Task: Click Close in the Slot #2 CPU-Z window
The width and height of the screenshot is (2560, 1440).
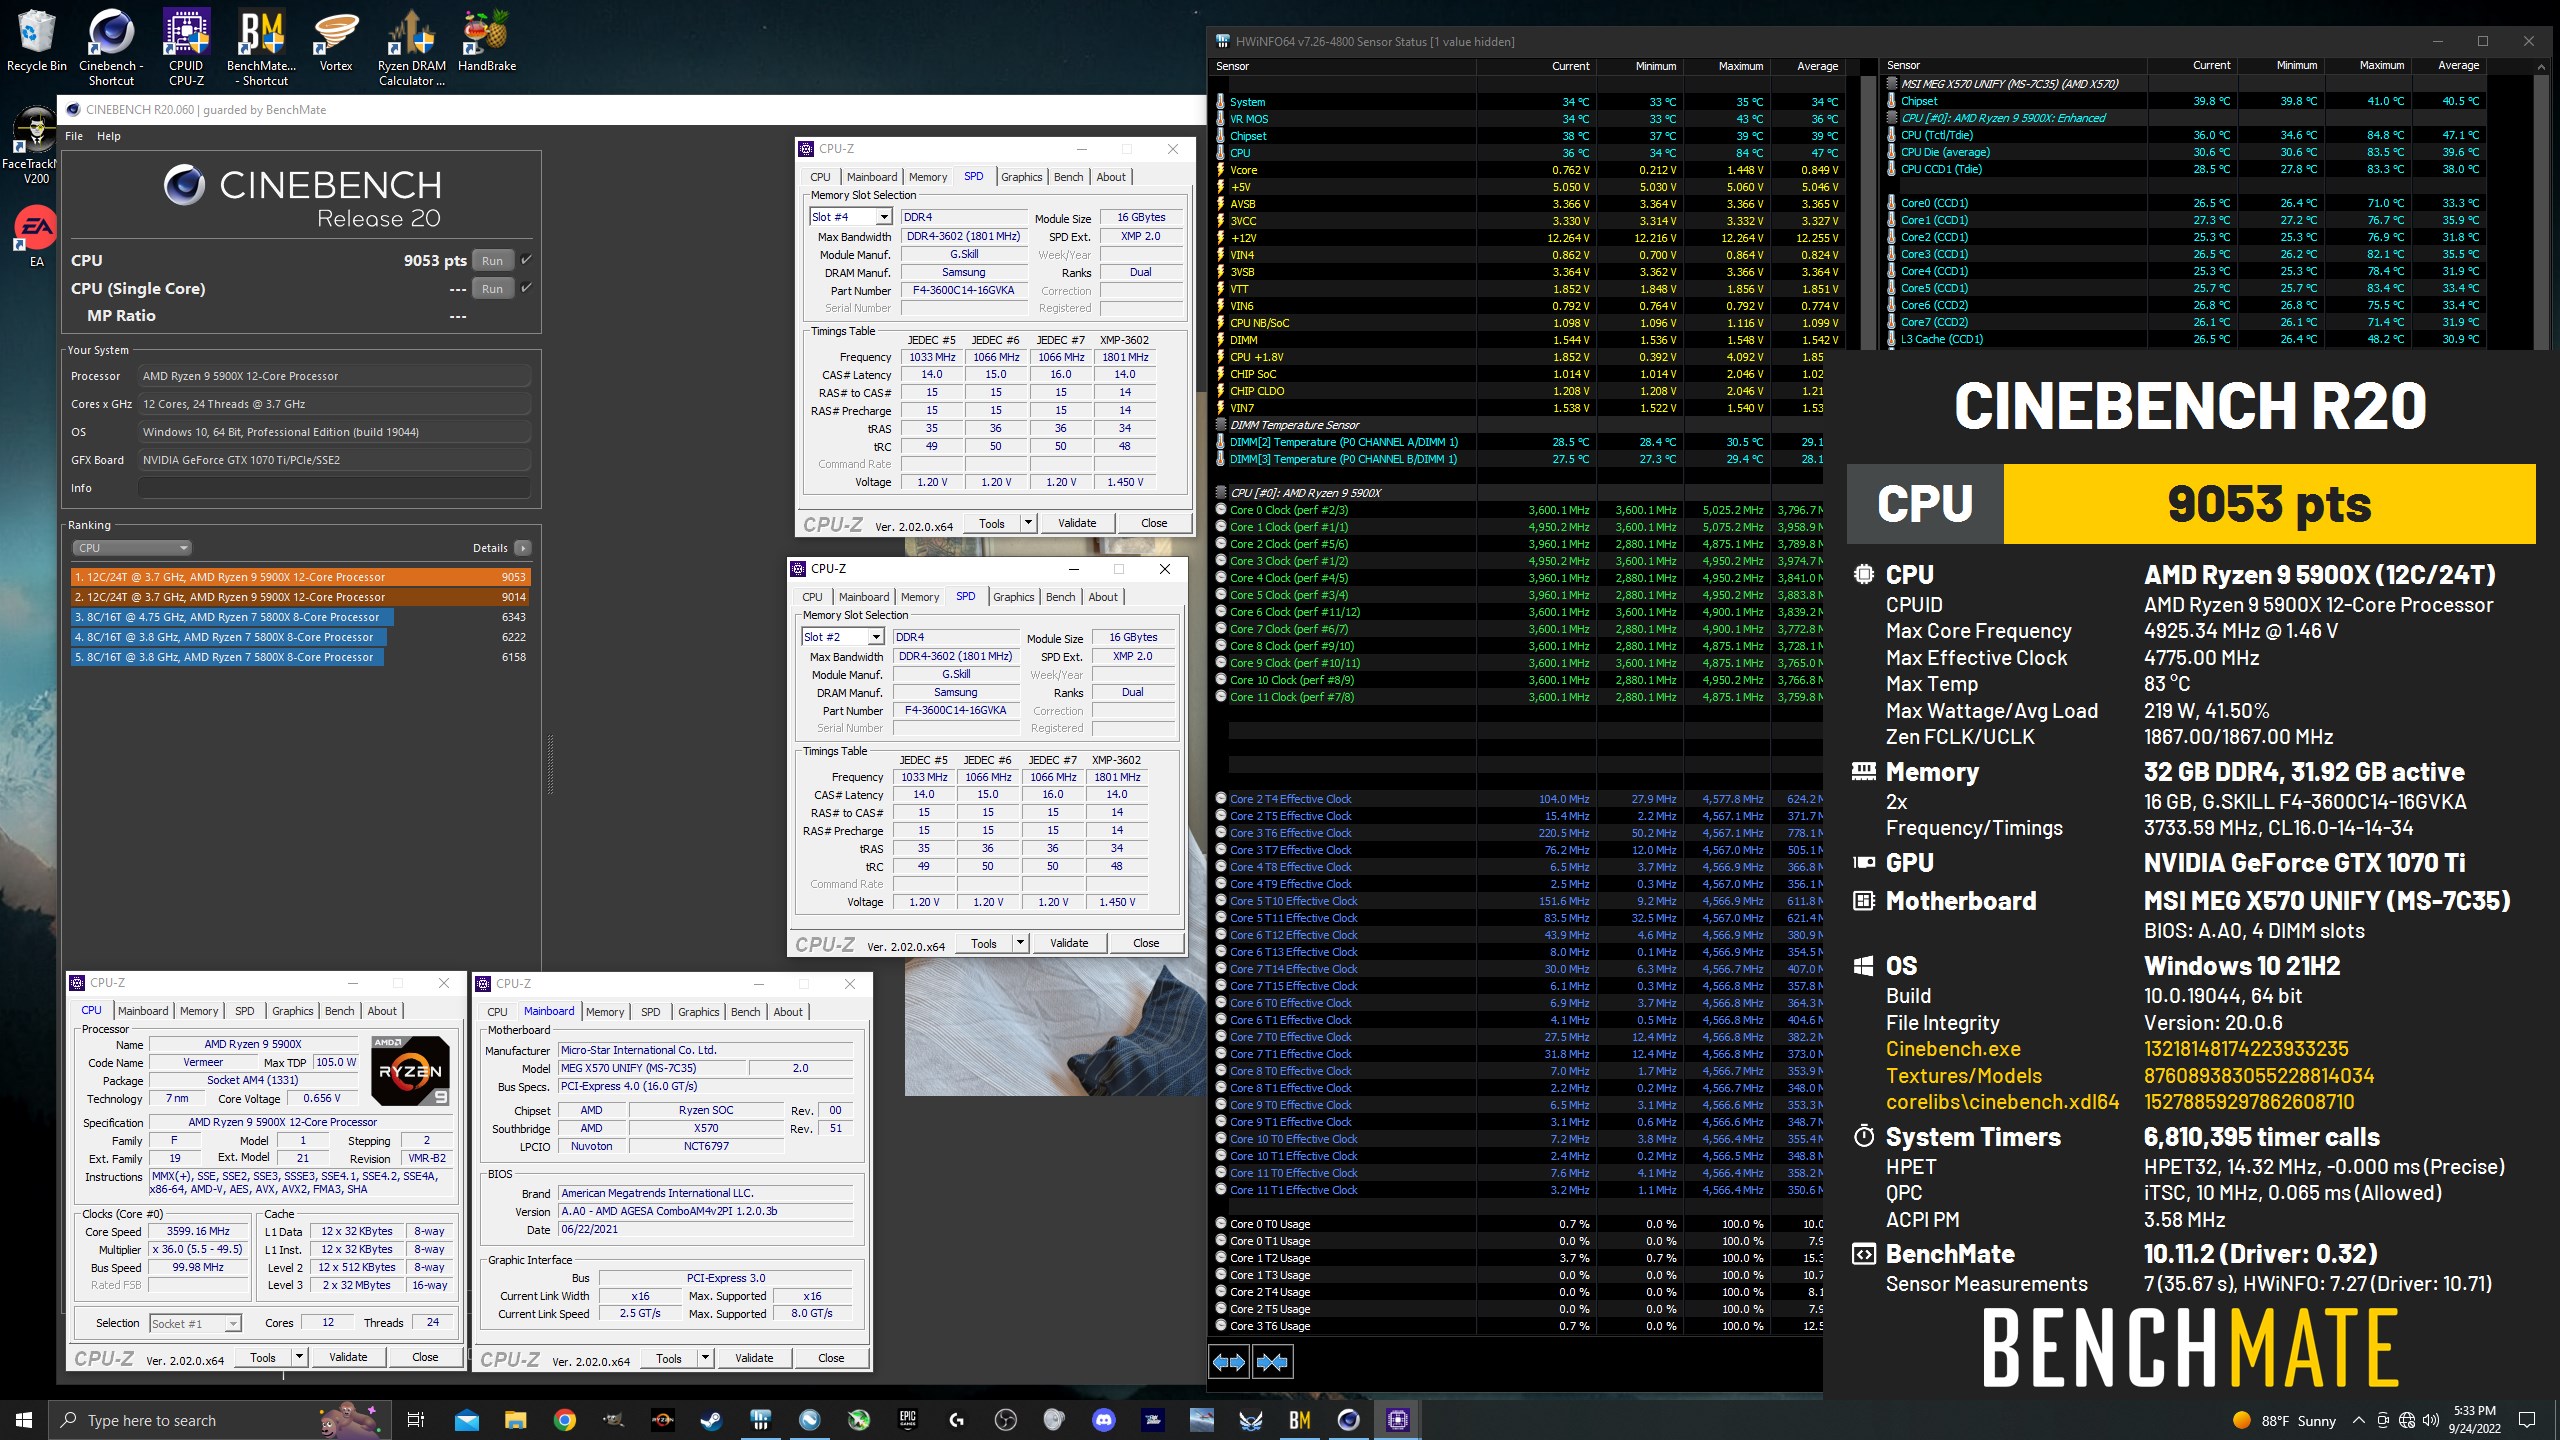Action: (x=1146, y=943)
